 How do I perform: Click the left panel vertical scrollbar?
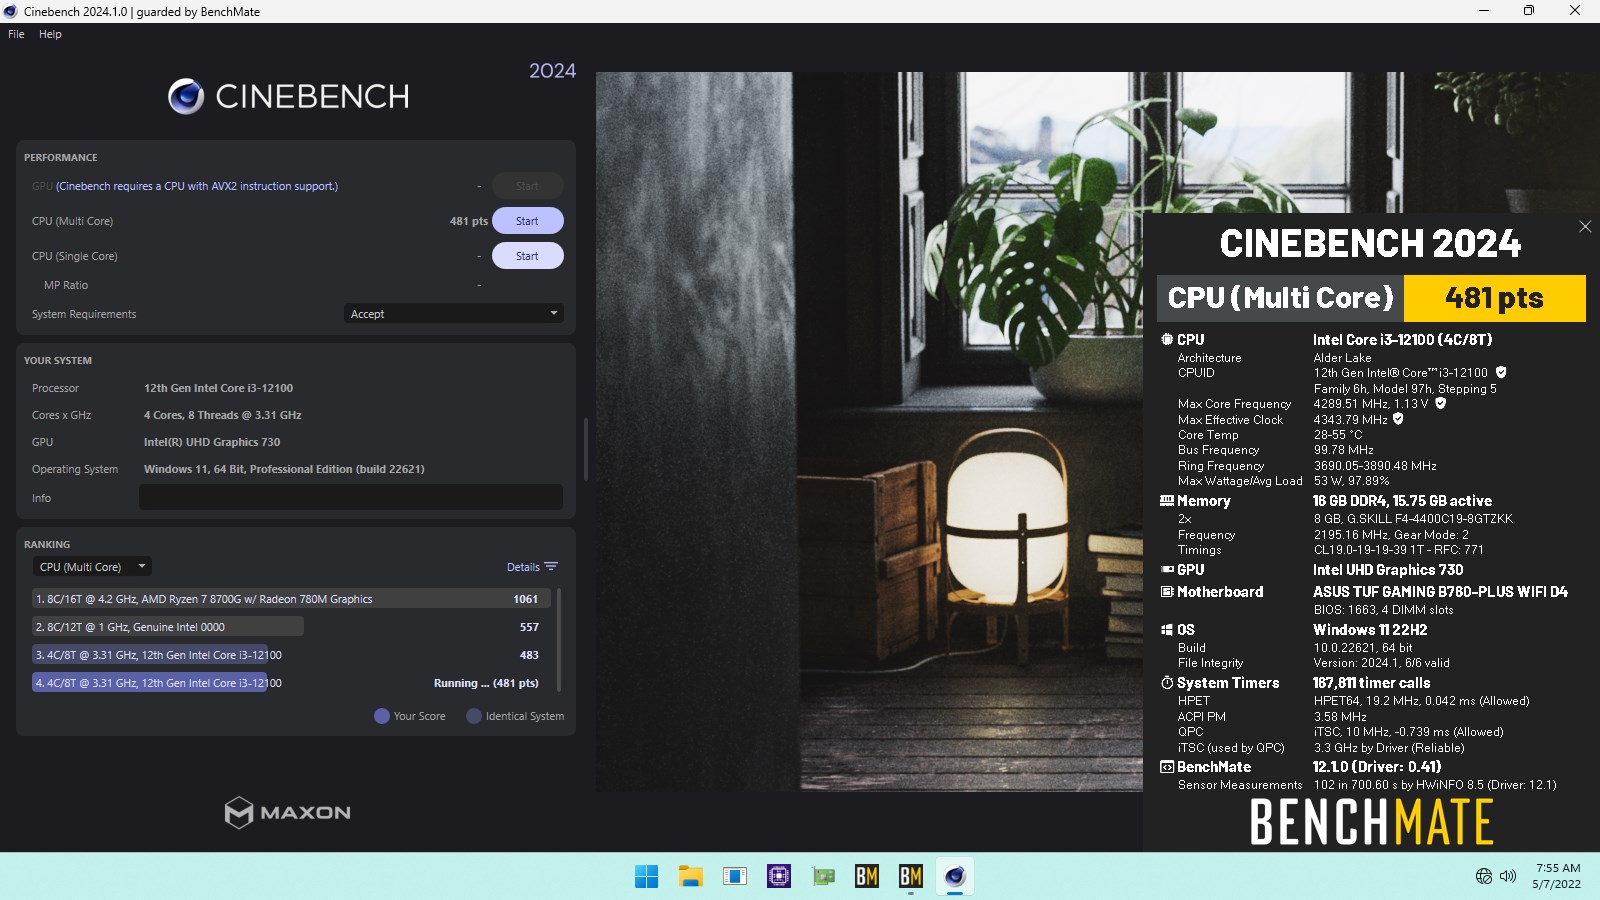(x=585, y=449)
